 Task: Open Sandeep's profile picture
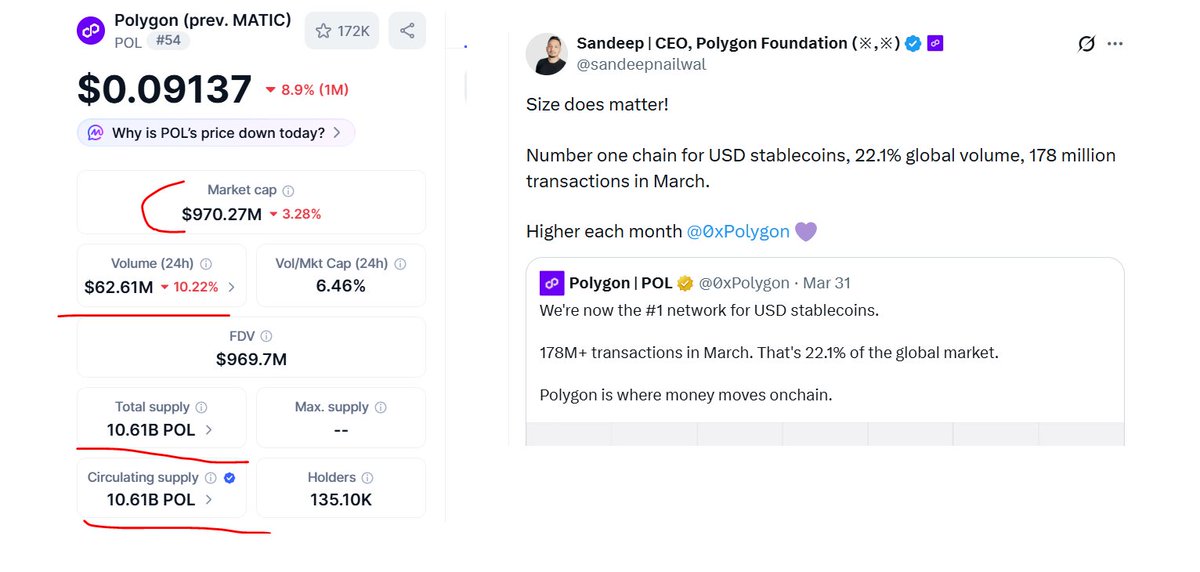pos(547,53)
